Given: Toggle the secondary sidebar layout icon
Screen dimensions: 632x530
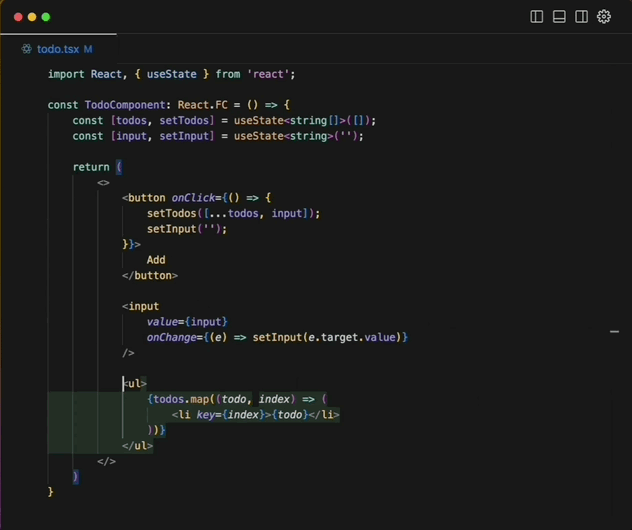Looking at the screenshot, I should pos(581,17).
